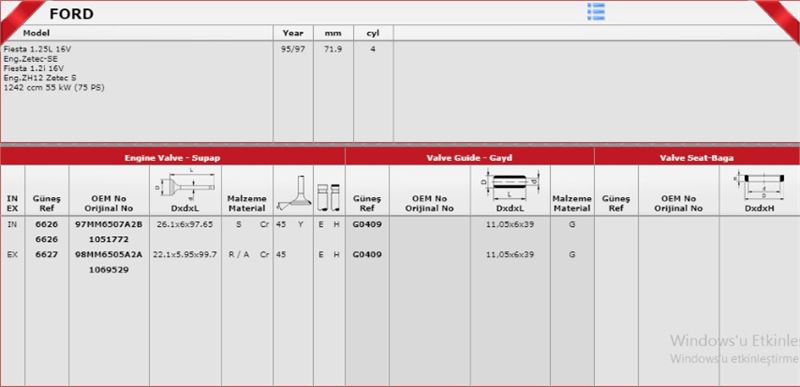This screenshot has height=387, width=800.
Task: Click OEM No header under Valve Seat
Action: coord(678,203)
